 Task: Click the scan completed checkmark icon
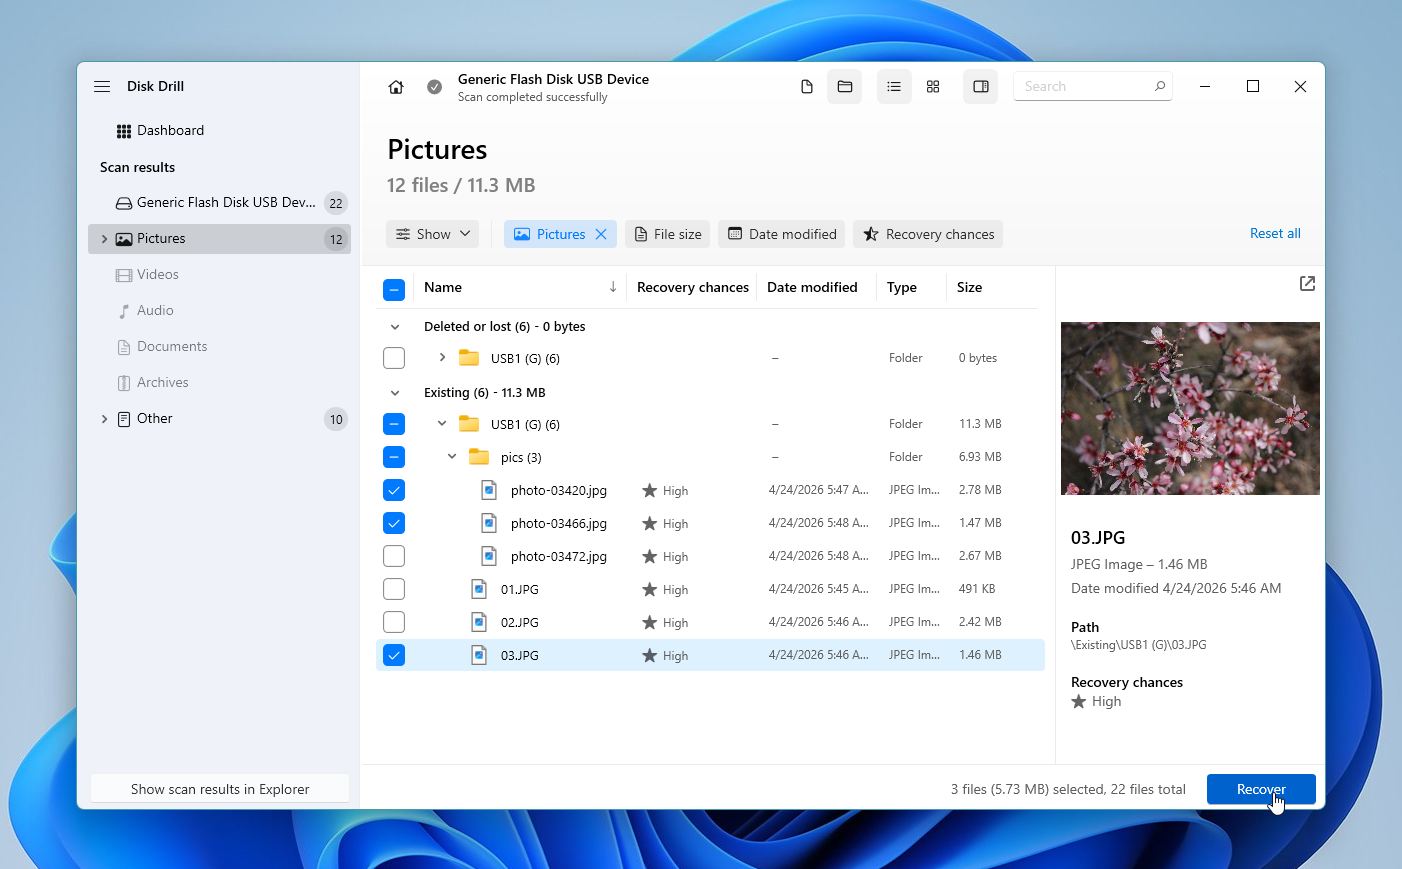[434, 87]
